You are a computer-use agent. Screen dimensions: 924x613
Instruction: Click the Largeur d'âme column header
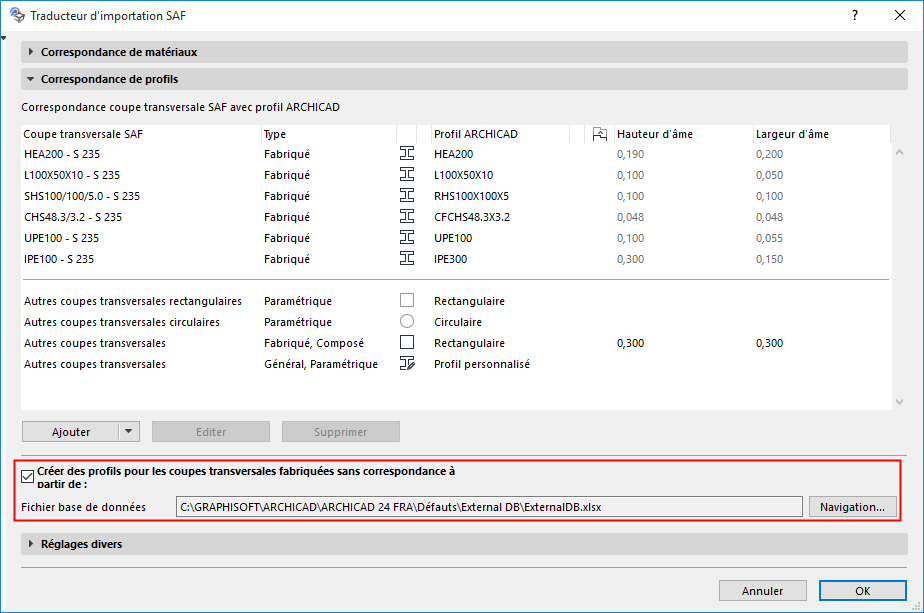(x=822, y=134)
